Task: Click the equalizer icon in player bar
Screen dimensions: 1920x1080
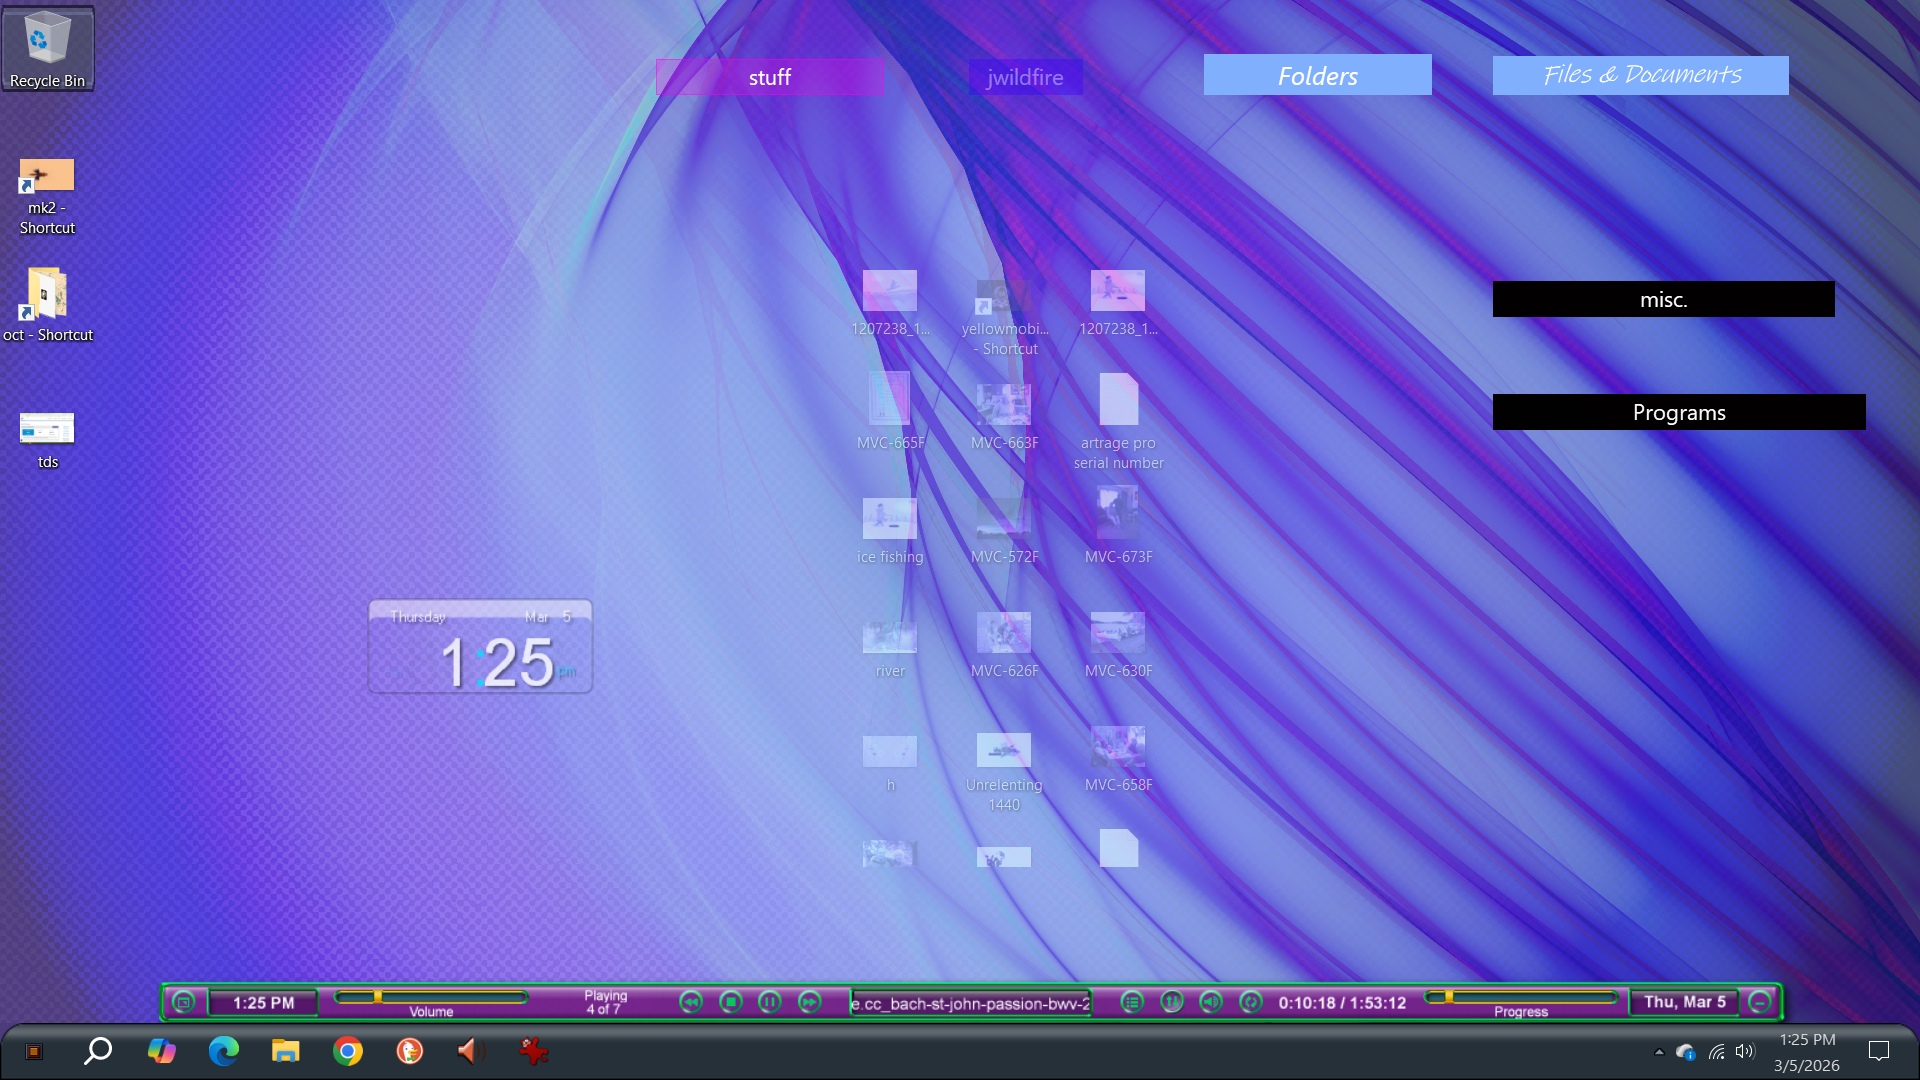Action: pos(1171,1002)
